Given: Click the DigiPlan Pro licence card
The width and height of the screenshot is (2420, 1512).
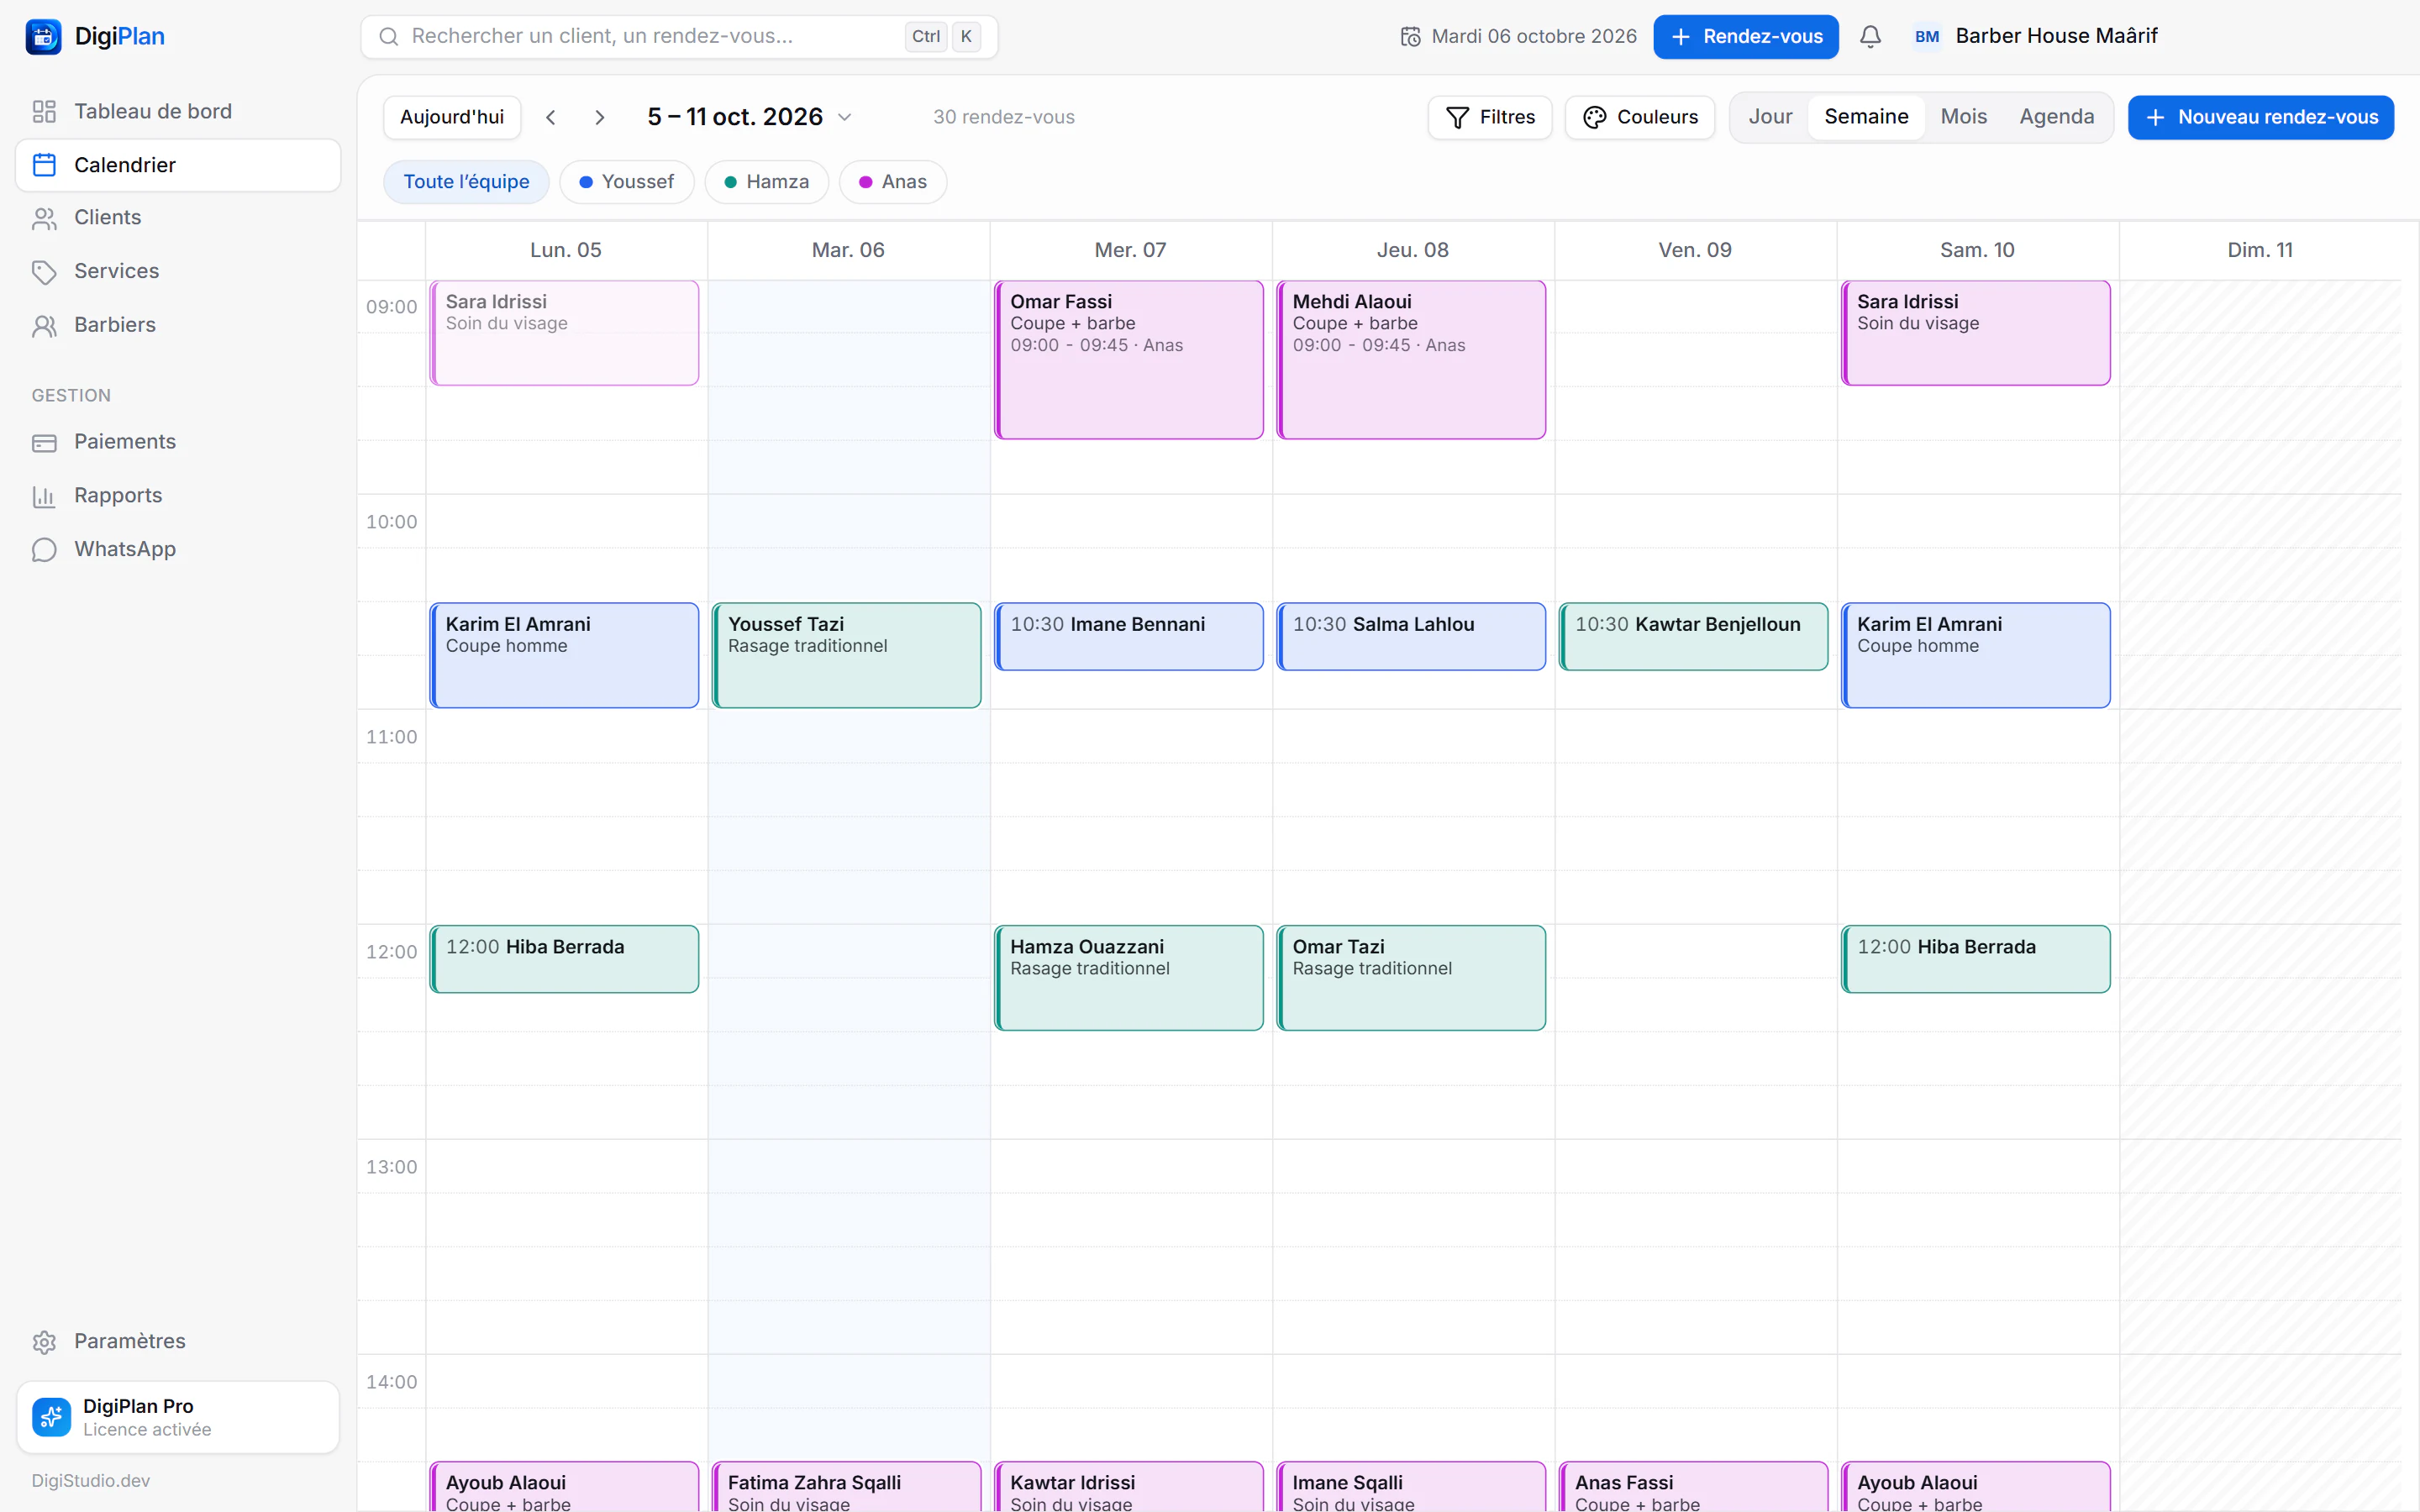Looking at the screenshot, I should tap(178, 1417).
